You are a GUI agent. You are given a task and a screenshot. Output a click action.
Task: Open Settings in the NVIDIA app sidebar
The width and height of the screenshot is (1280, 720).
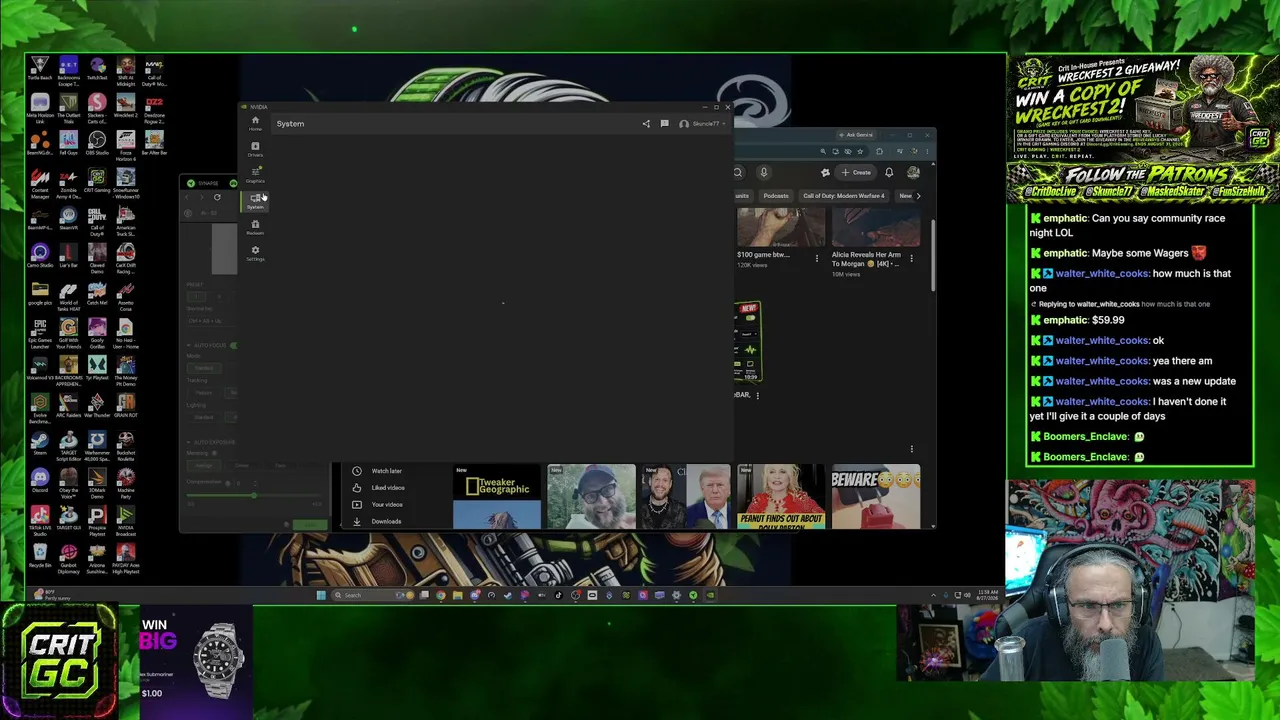coord(255,253)
